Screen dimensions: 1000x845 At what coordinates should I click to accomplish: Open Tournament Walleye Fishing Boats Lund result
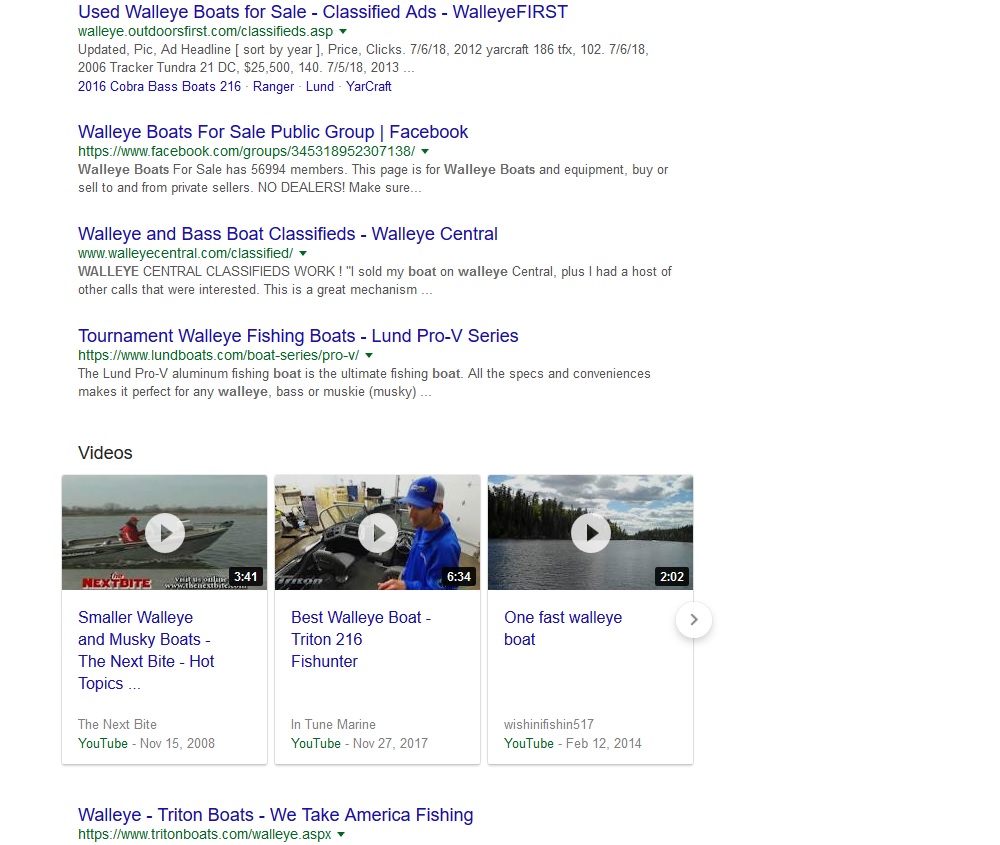point(298,336)
